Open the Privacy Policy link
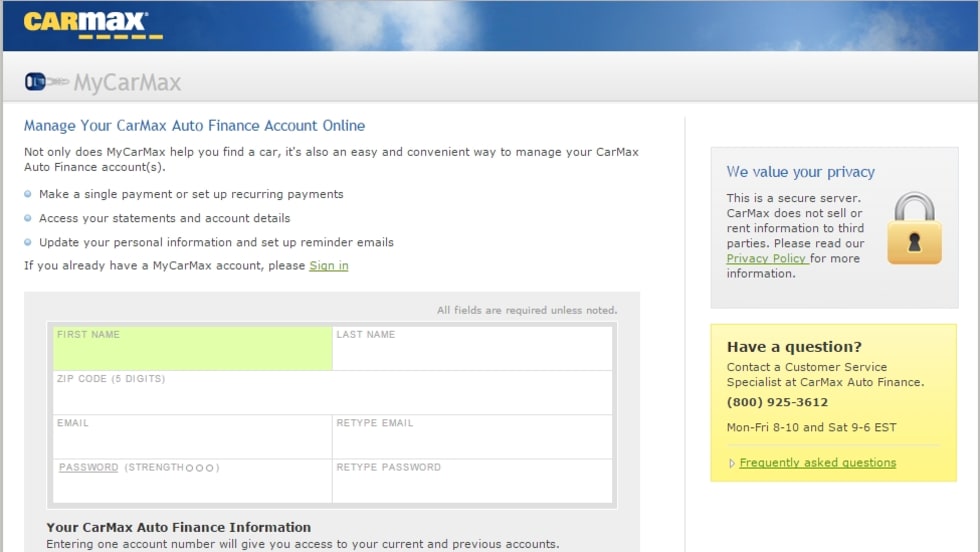Screen dimensions: 980x552 pyautogui.click(x=766, y=258)
